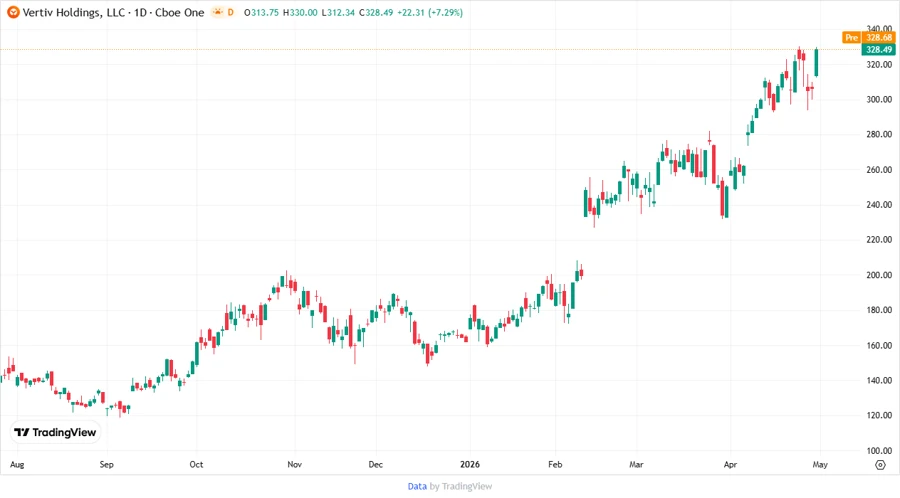Click the 320.00 price axis label

[x=879, y=65]
